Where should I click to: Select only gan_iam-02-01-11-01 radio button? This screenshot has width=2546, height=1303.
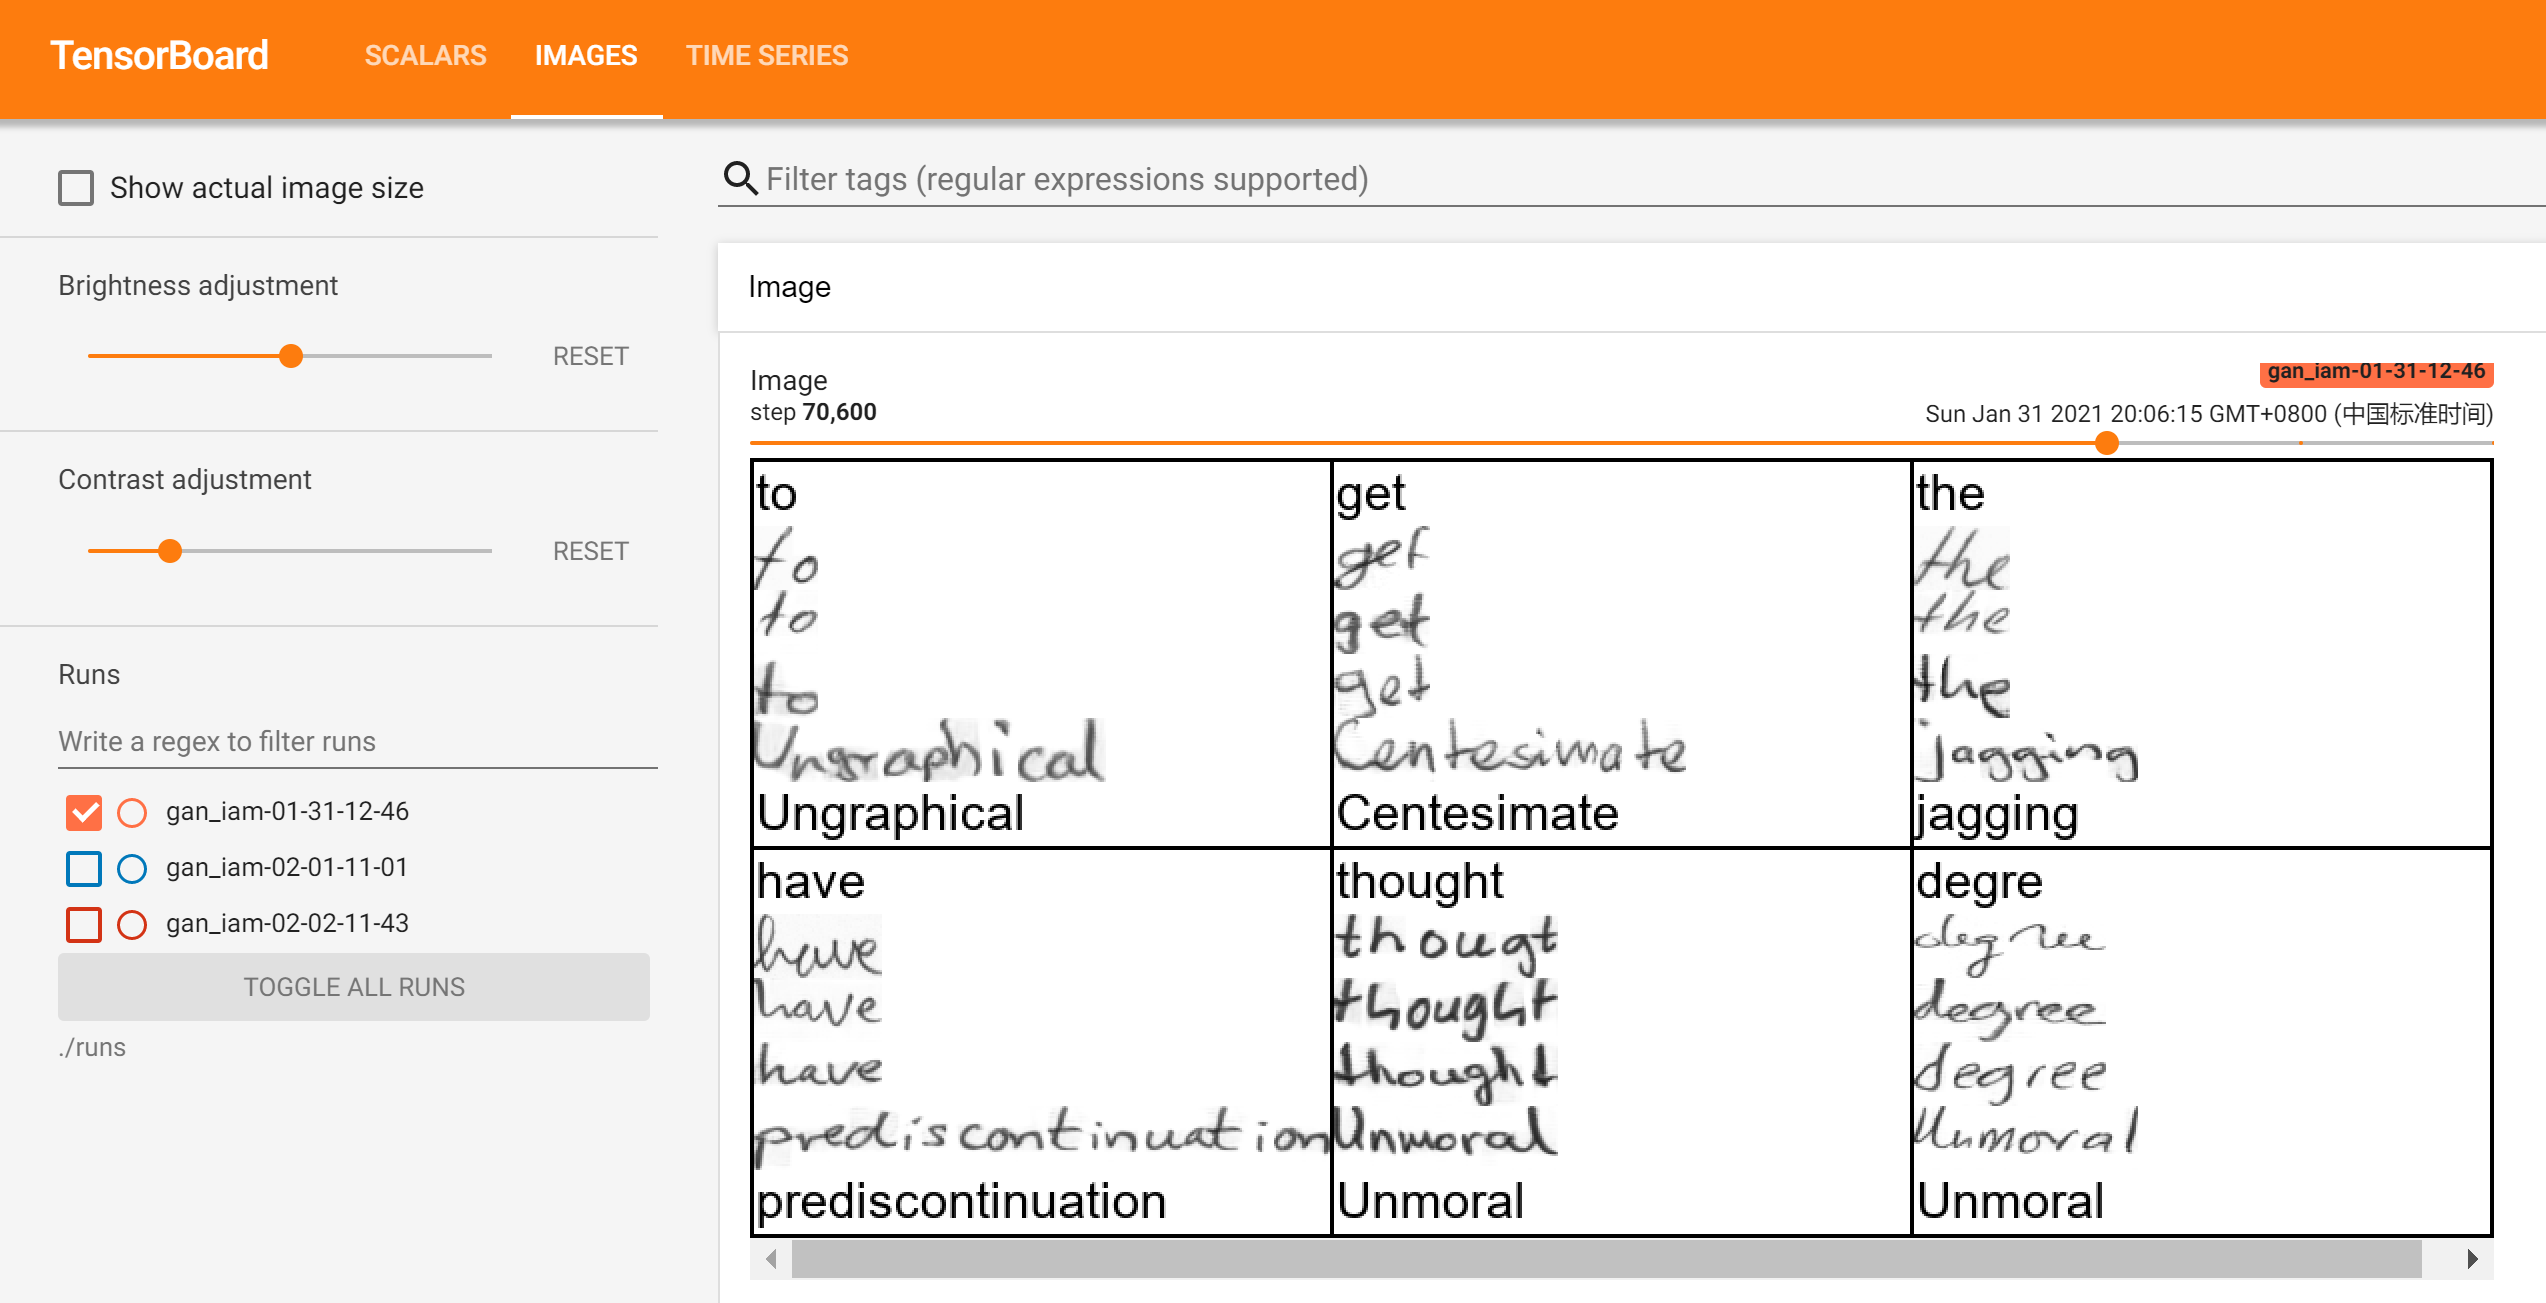click(132, 868)
